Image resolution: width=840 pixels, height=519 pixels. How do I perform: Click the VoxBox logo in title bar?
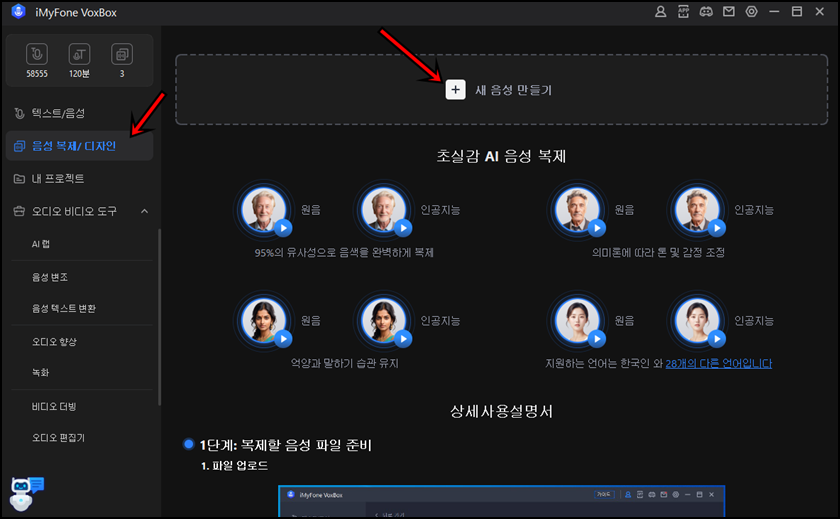coord(18,12)
